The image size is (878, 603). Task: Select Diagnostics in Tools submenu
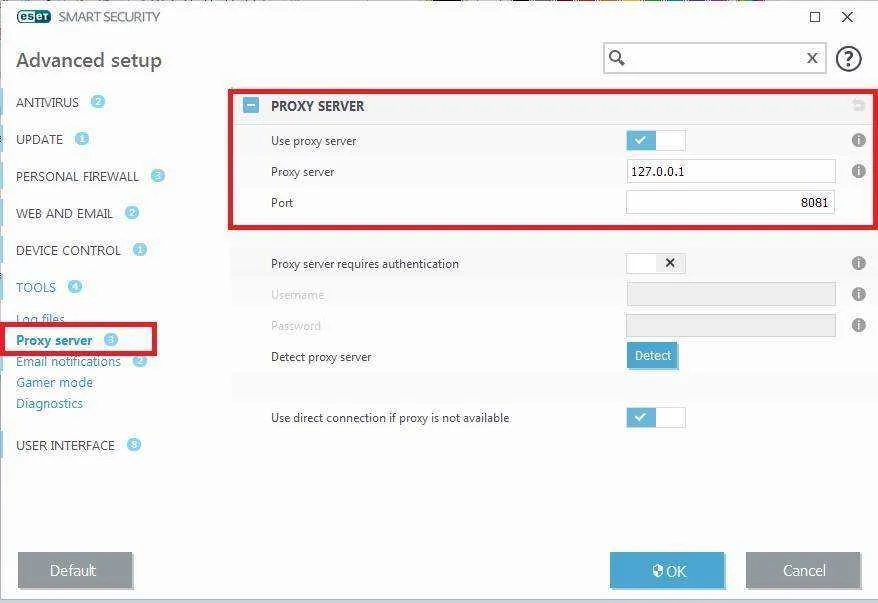click(49, 403)
